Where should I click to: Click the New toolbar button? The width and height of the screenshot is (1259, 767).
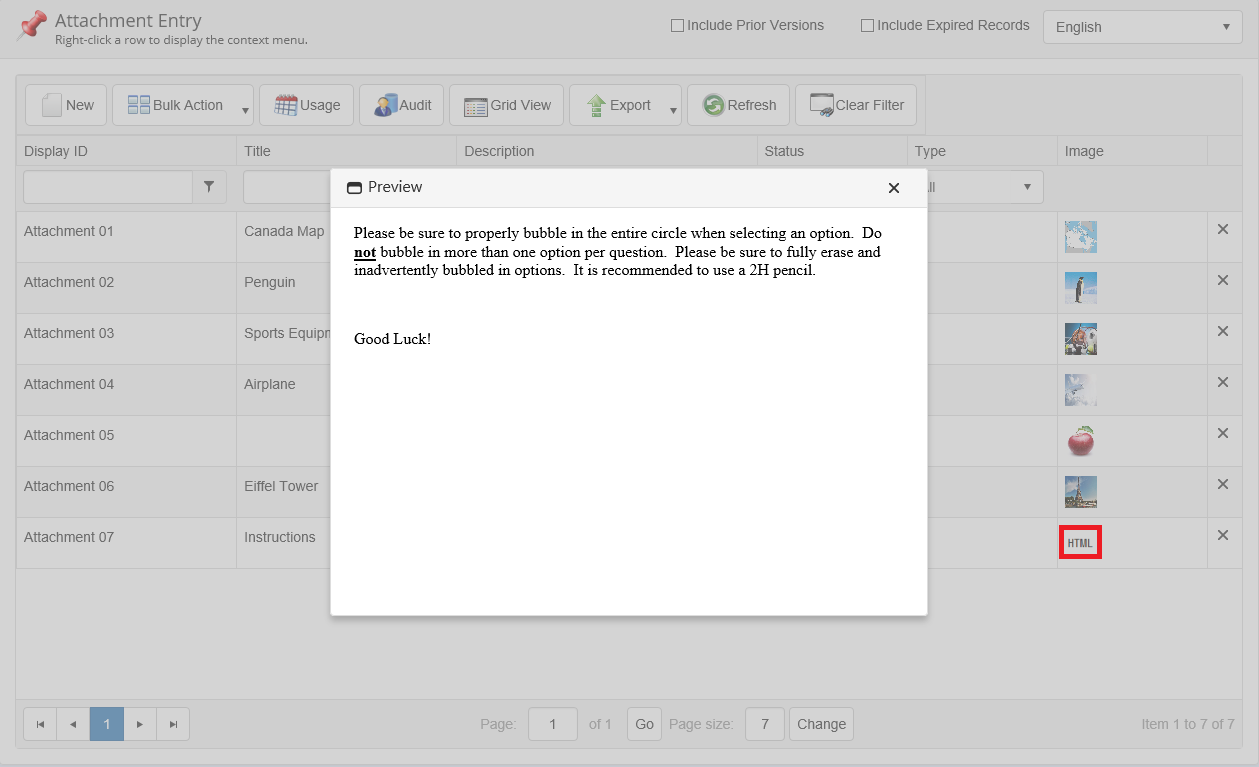point(66,105)
